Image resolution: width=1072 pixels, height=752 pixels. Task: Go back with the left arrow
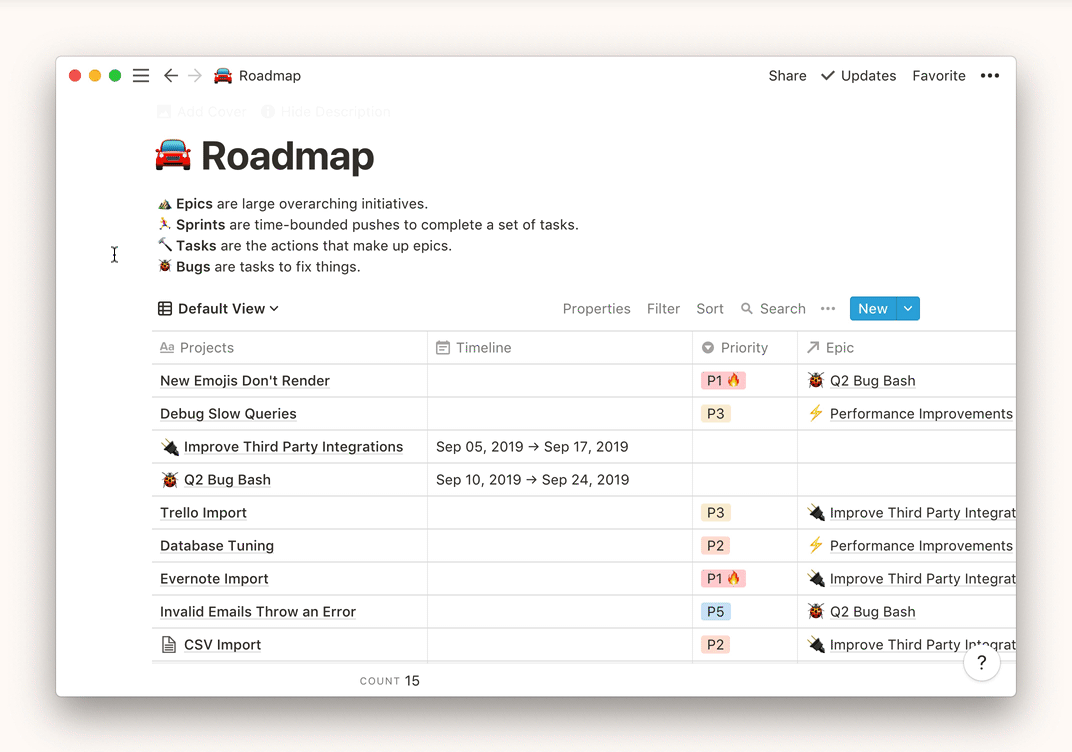[x=171, y=76]
